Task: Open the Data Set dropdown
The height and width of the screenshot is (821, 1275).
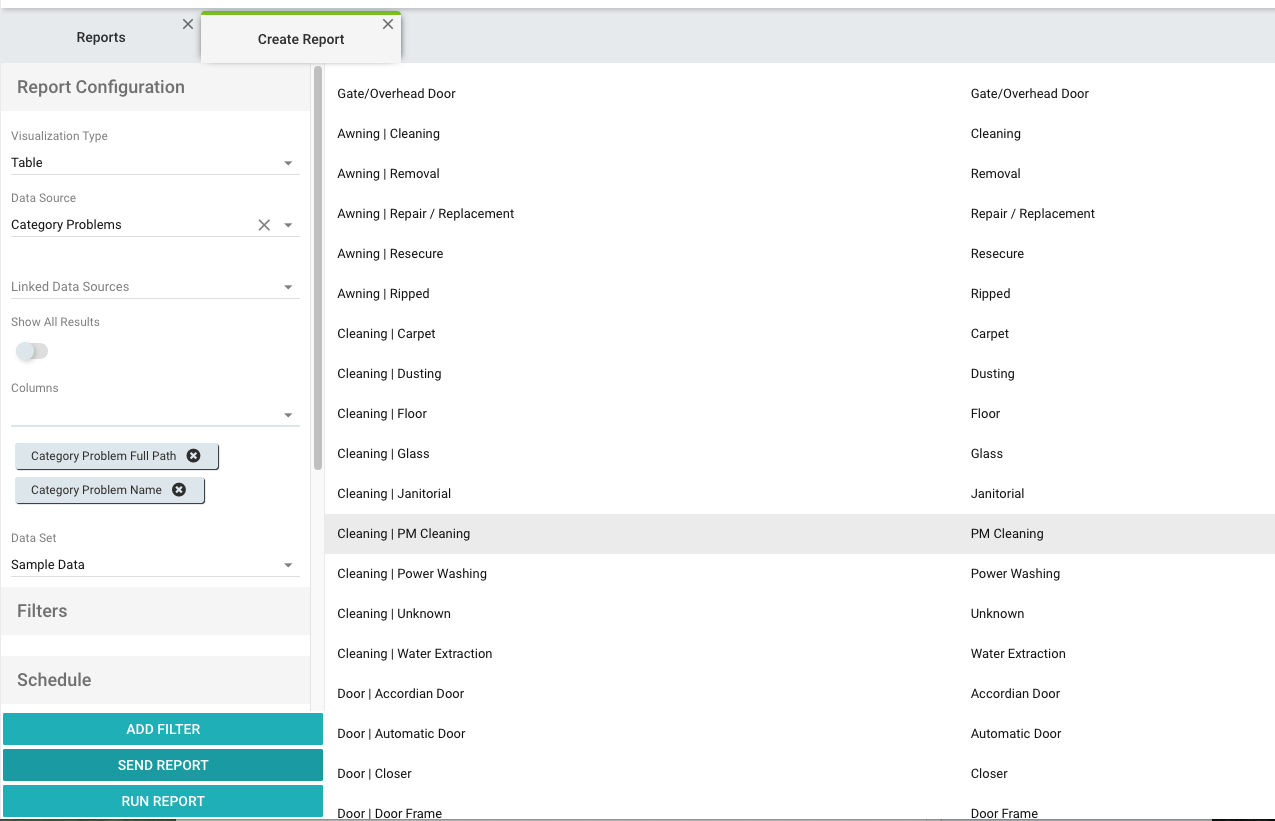Action: 288,565
